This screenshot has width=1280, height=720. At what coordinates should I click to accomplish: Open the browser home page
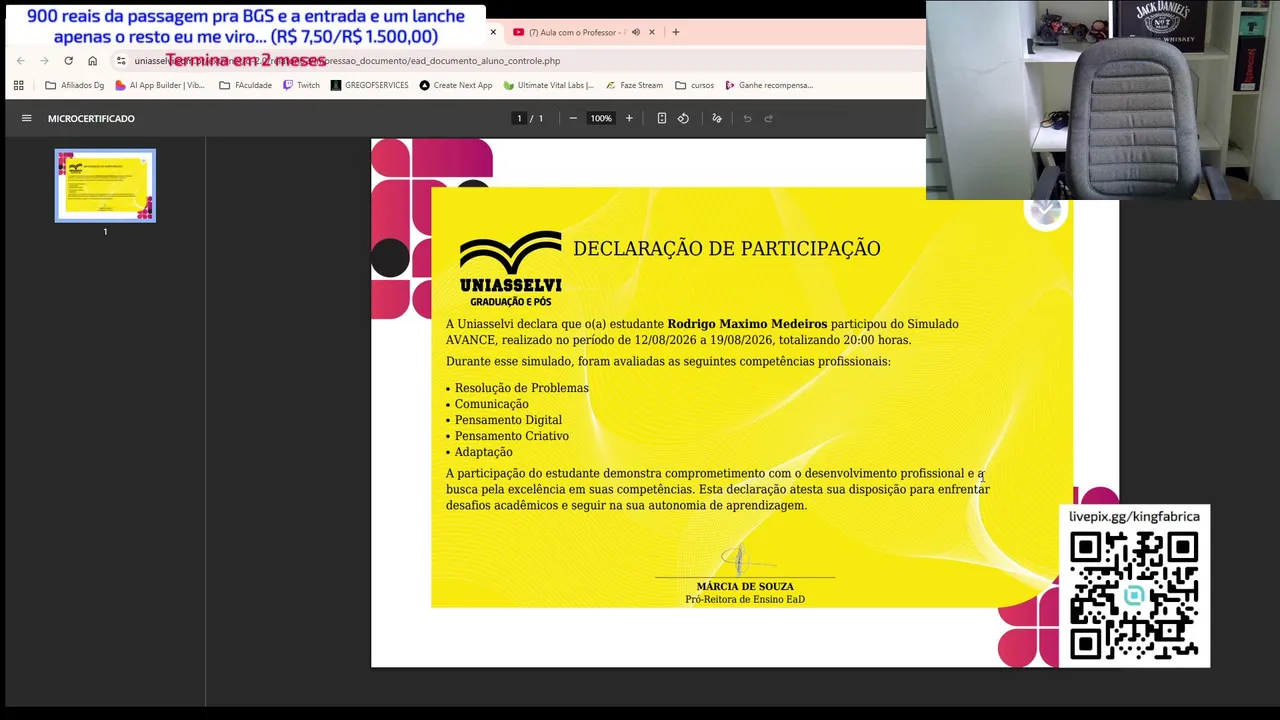(92, 61)
